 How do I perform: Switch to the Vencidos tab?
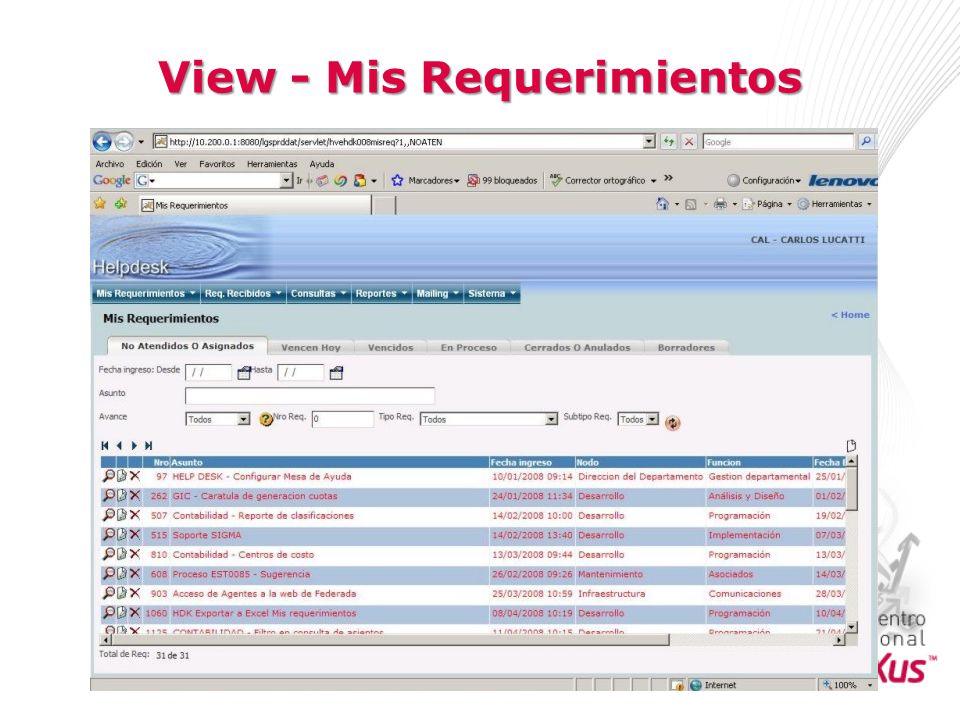[x=391, y=348]
